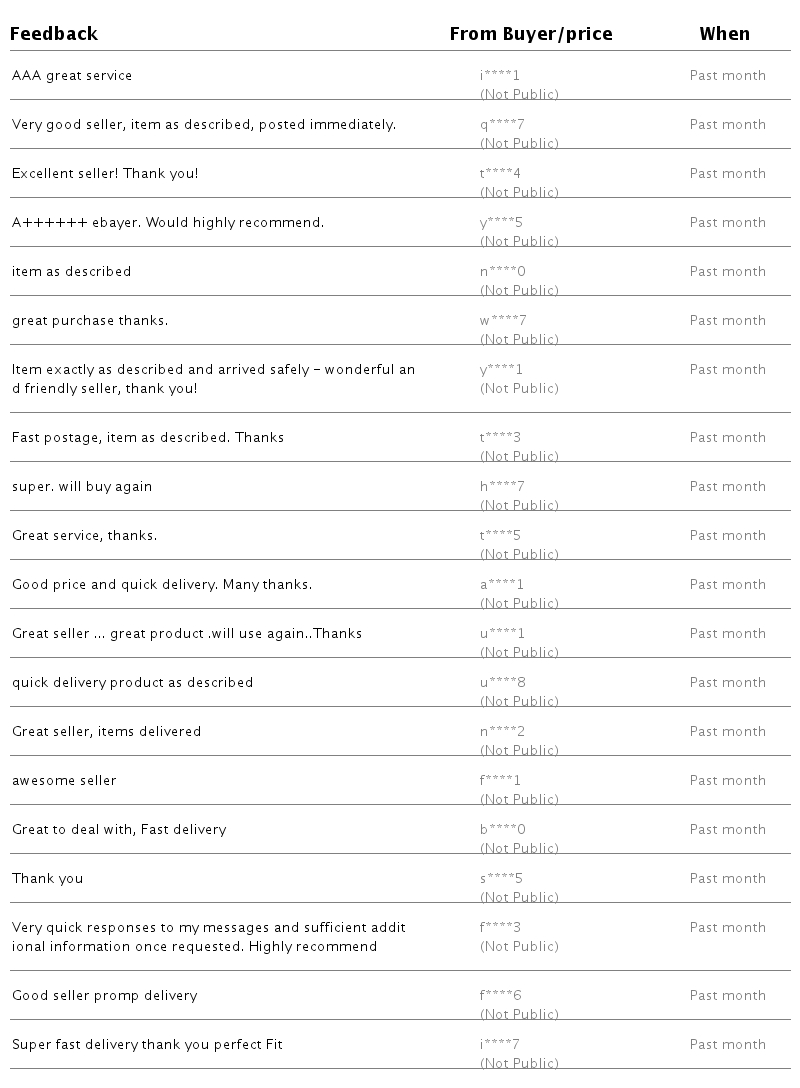Open buyer n****0 username link
The height and width of the screenshot is (1088, 800).
click(502, 272)
